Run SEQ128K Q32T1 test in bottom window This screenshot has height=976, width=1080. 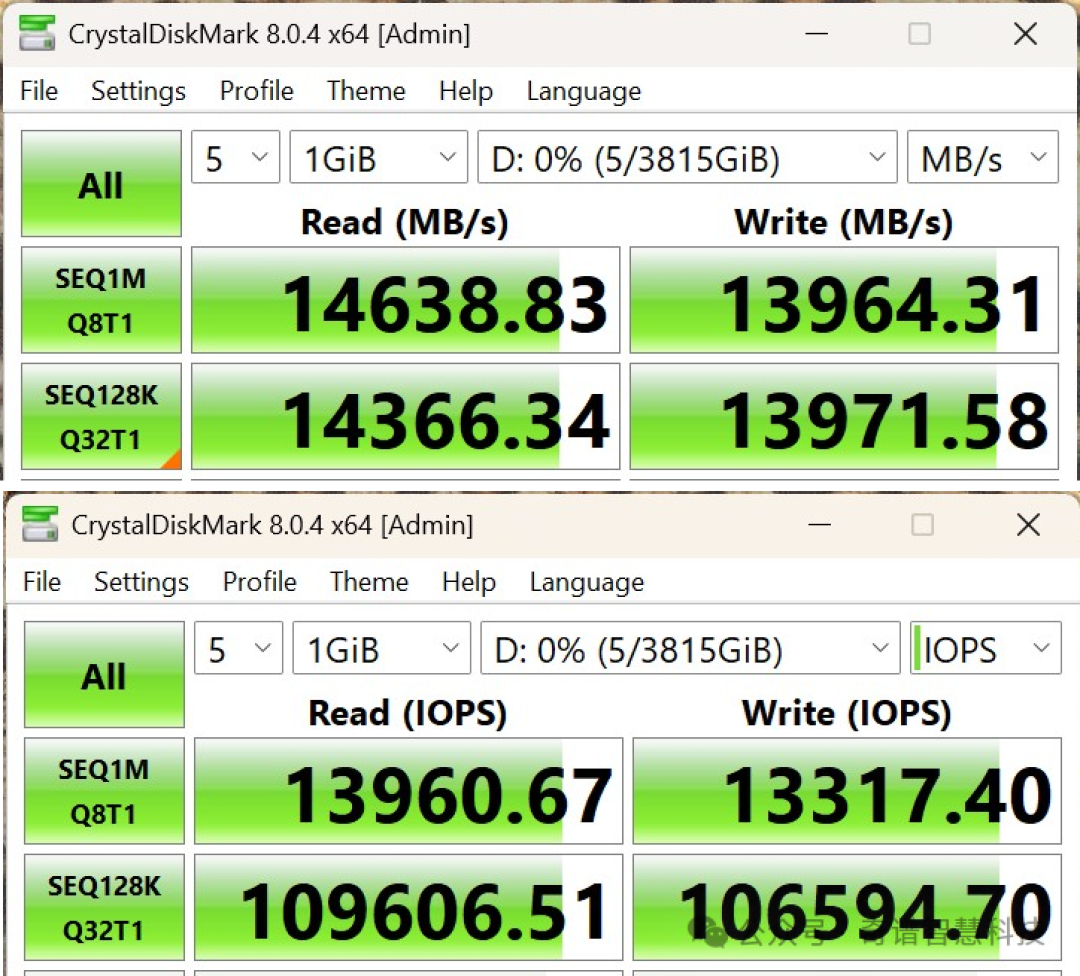click(x=104, y=907)
